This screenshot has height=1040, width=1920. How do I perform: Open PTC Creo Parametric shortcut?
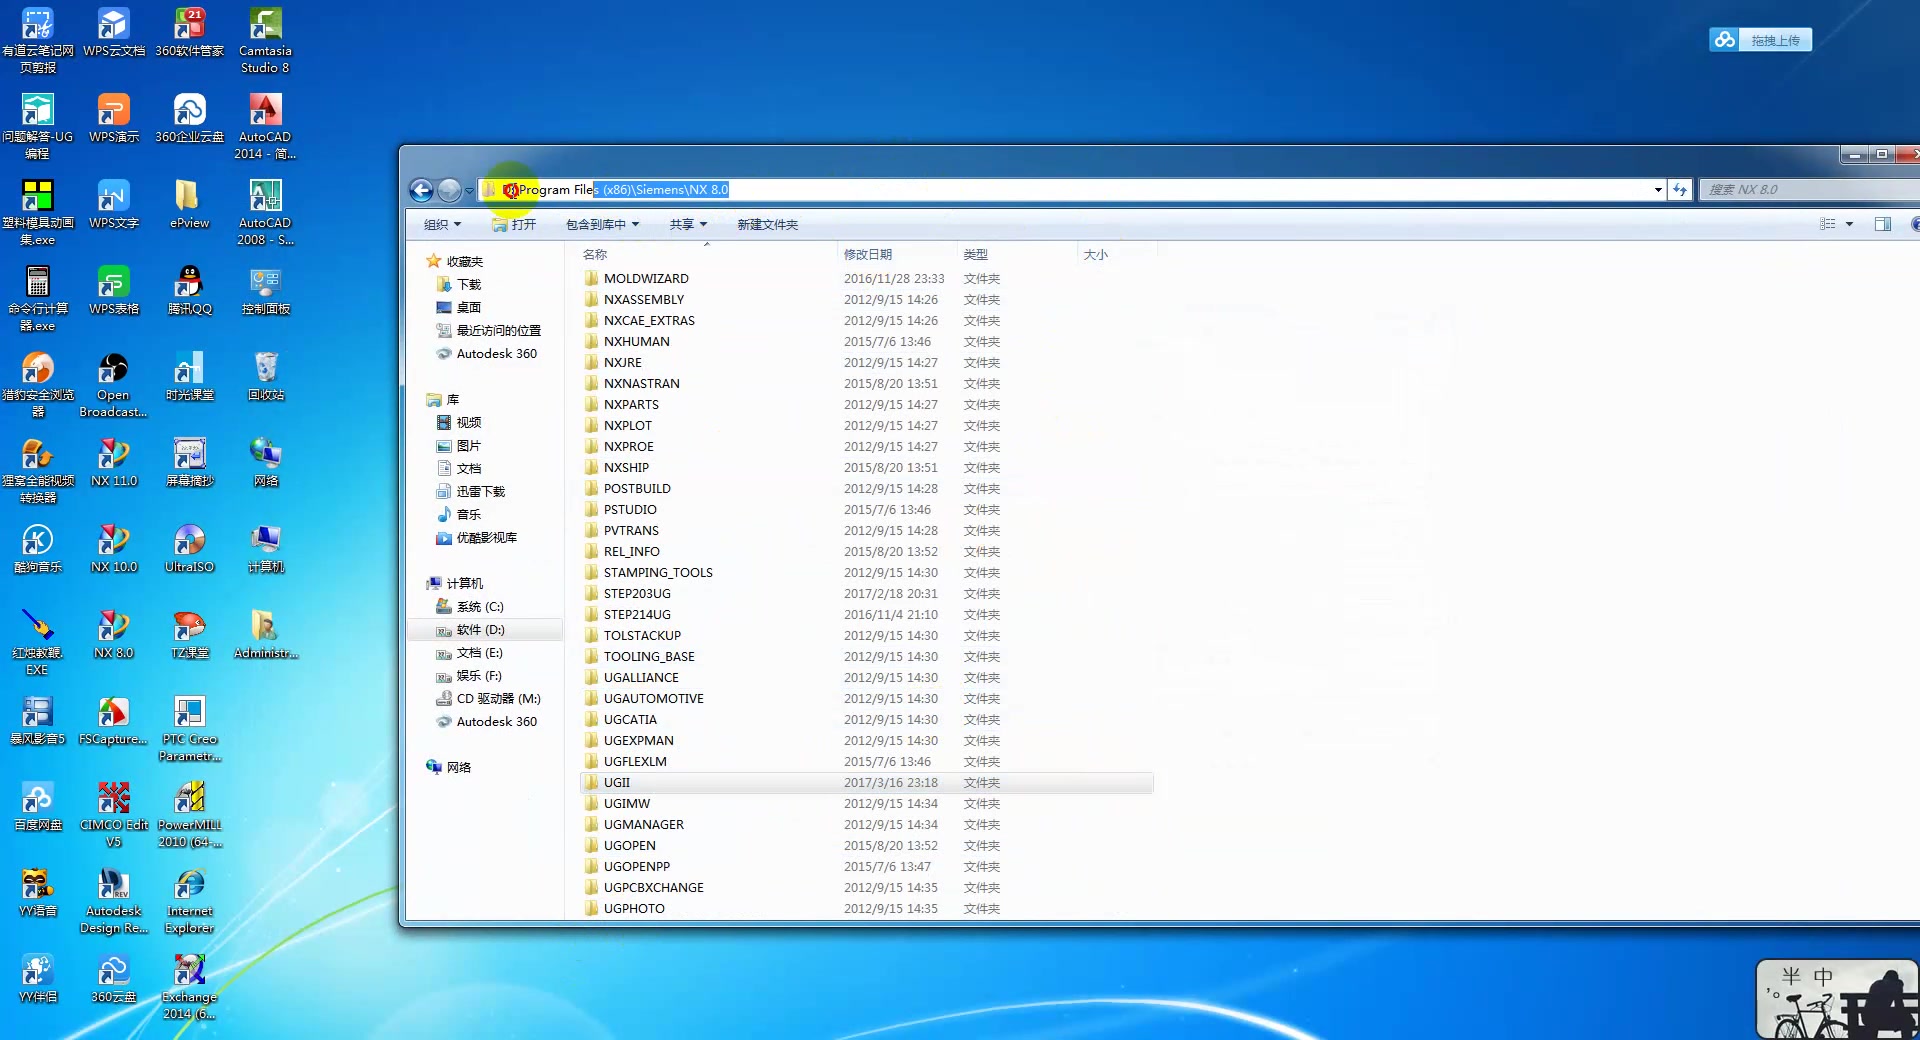189,728
